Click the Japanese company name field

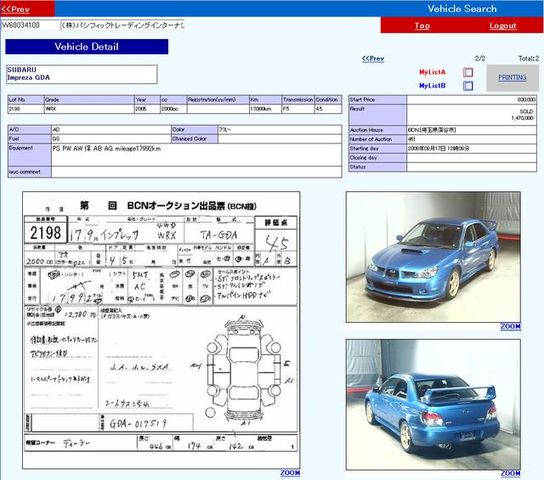click(122, 25)
